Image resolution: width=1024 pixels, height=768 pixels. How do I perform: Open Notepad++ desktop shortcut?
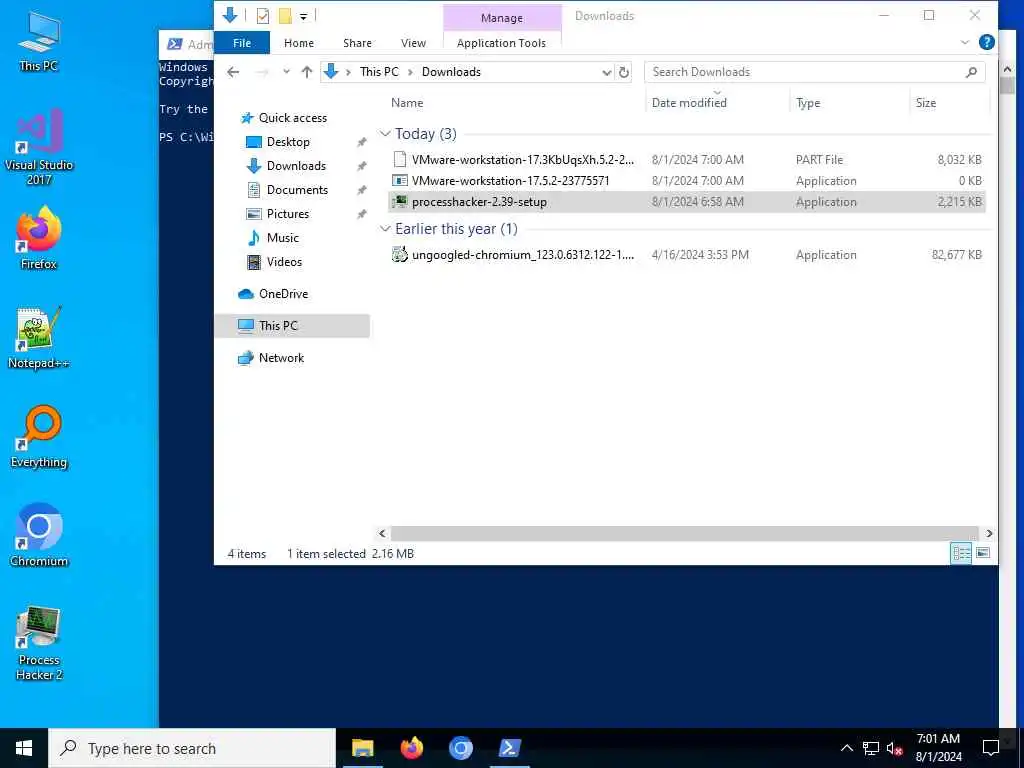pyautogui.click(x=39, y=338)
